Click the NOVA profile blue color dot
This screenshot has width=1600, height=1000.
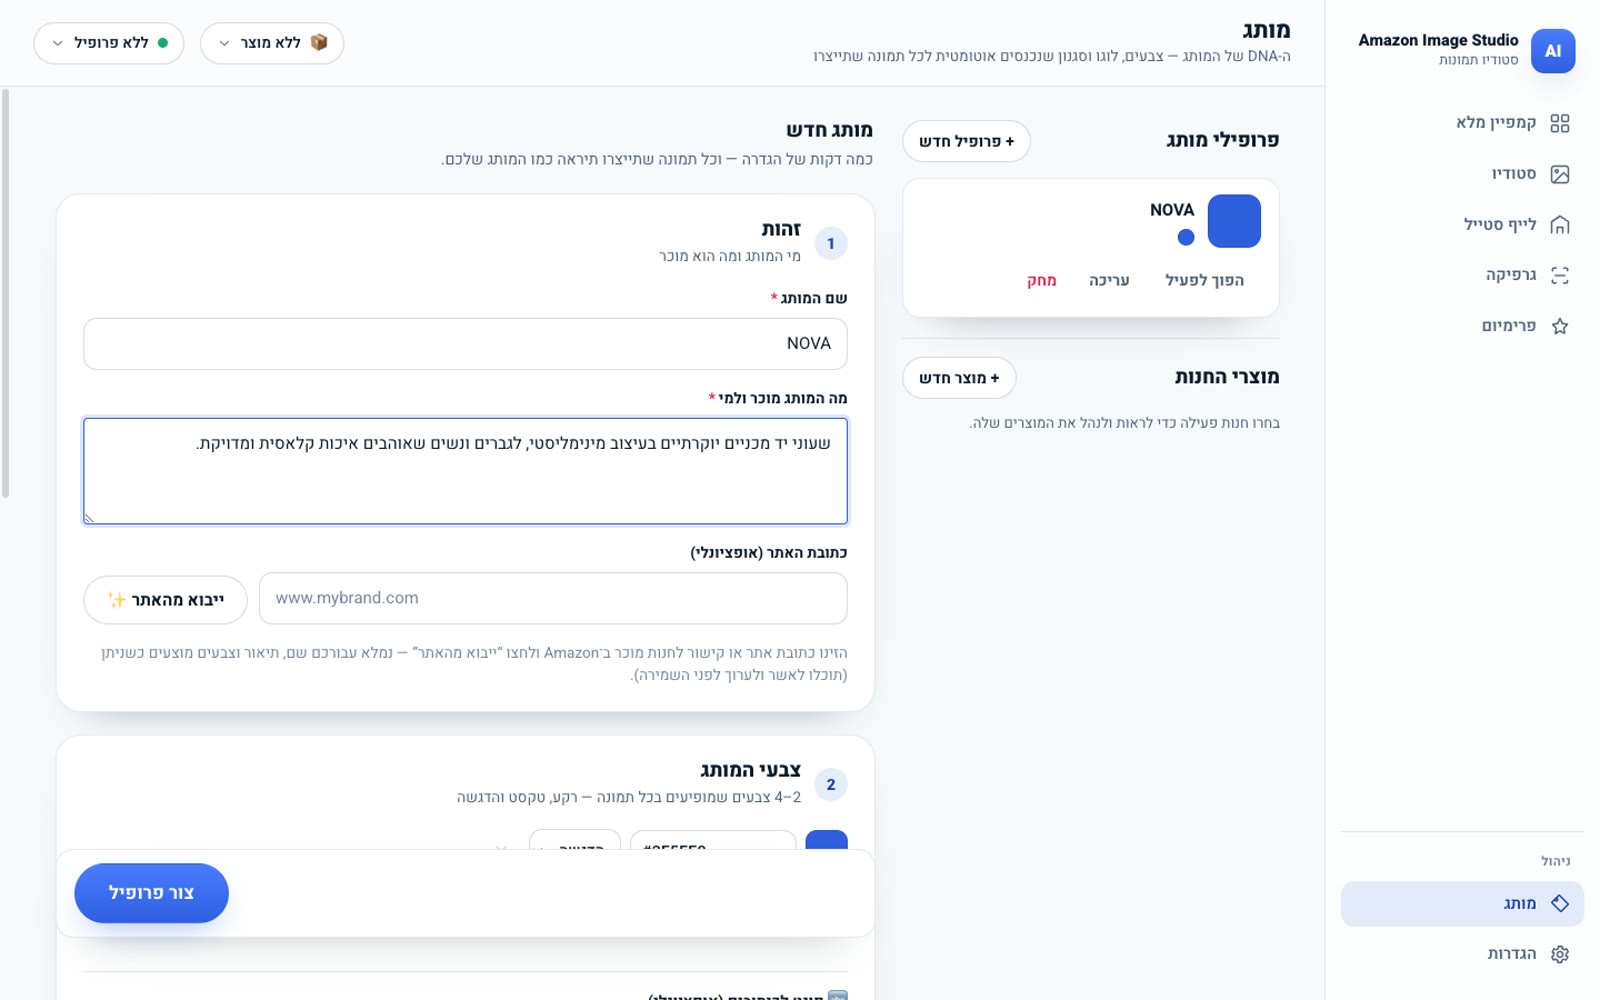pos(1186,237)
